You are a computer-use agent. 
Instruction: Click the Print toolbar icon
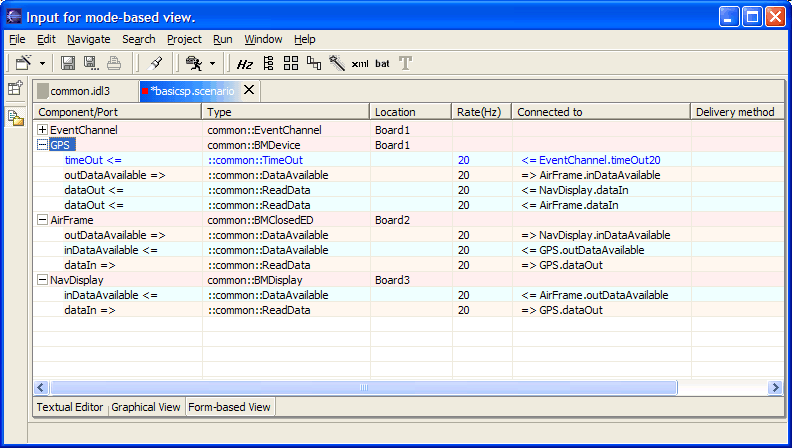coord(114,63)
